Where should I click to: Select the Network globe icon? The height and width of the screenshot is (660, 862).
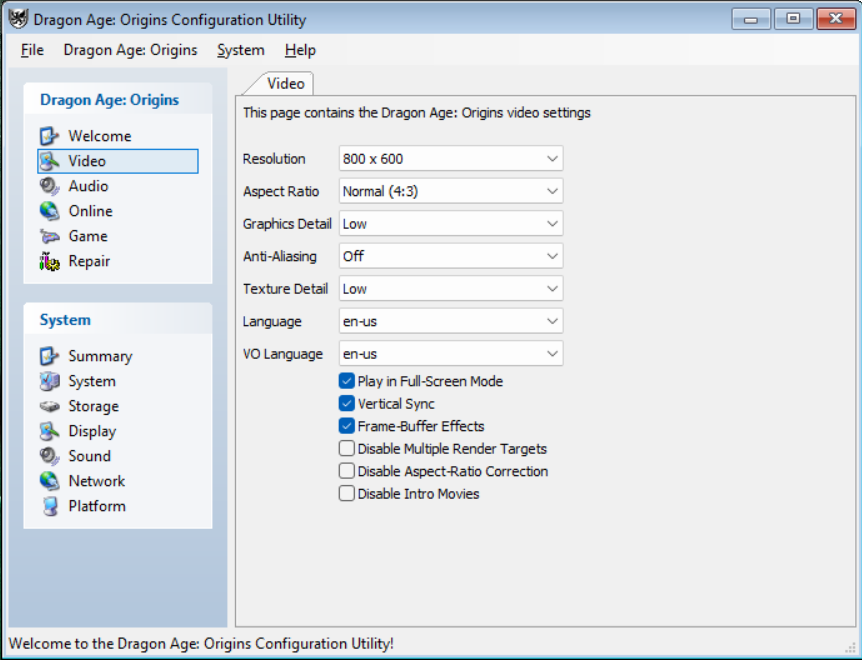click(50, 481)
